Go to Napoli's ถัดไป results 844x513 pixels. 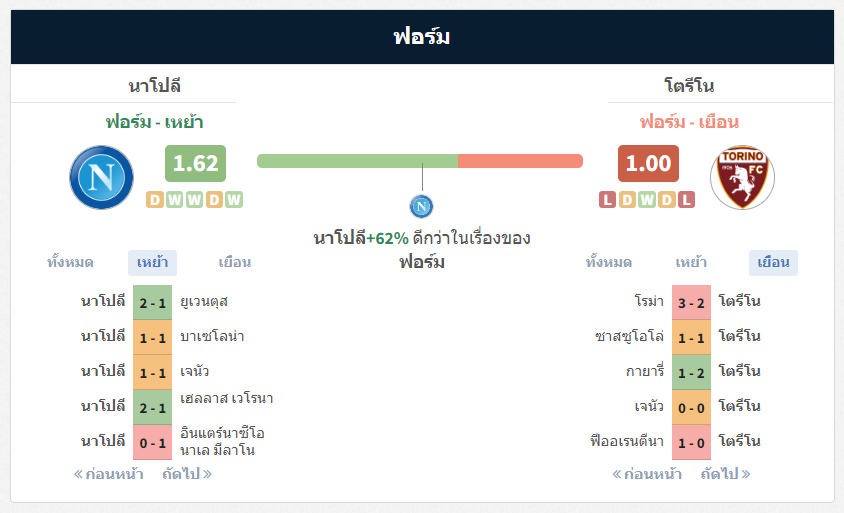pyautogui.click(x=187, y=474)
